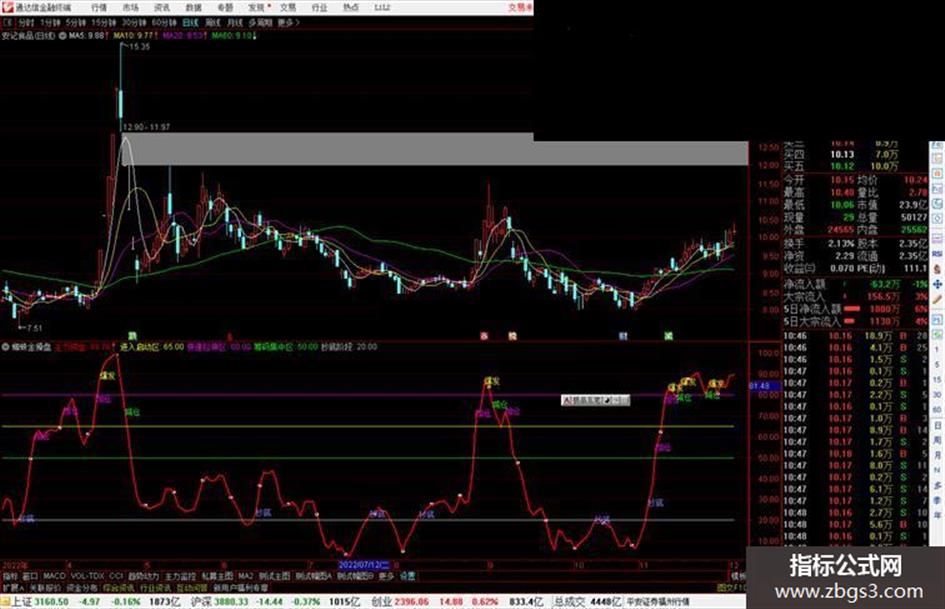Switch to 60分钟 chart period
The width and height of the screenshot is (945, 609).
pos(164,22)
